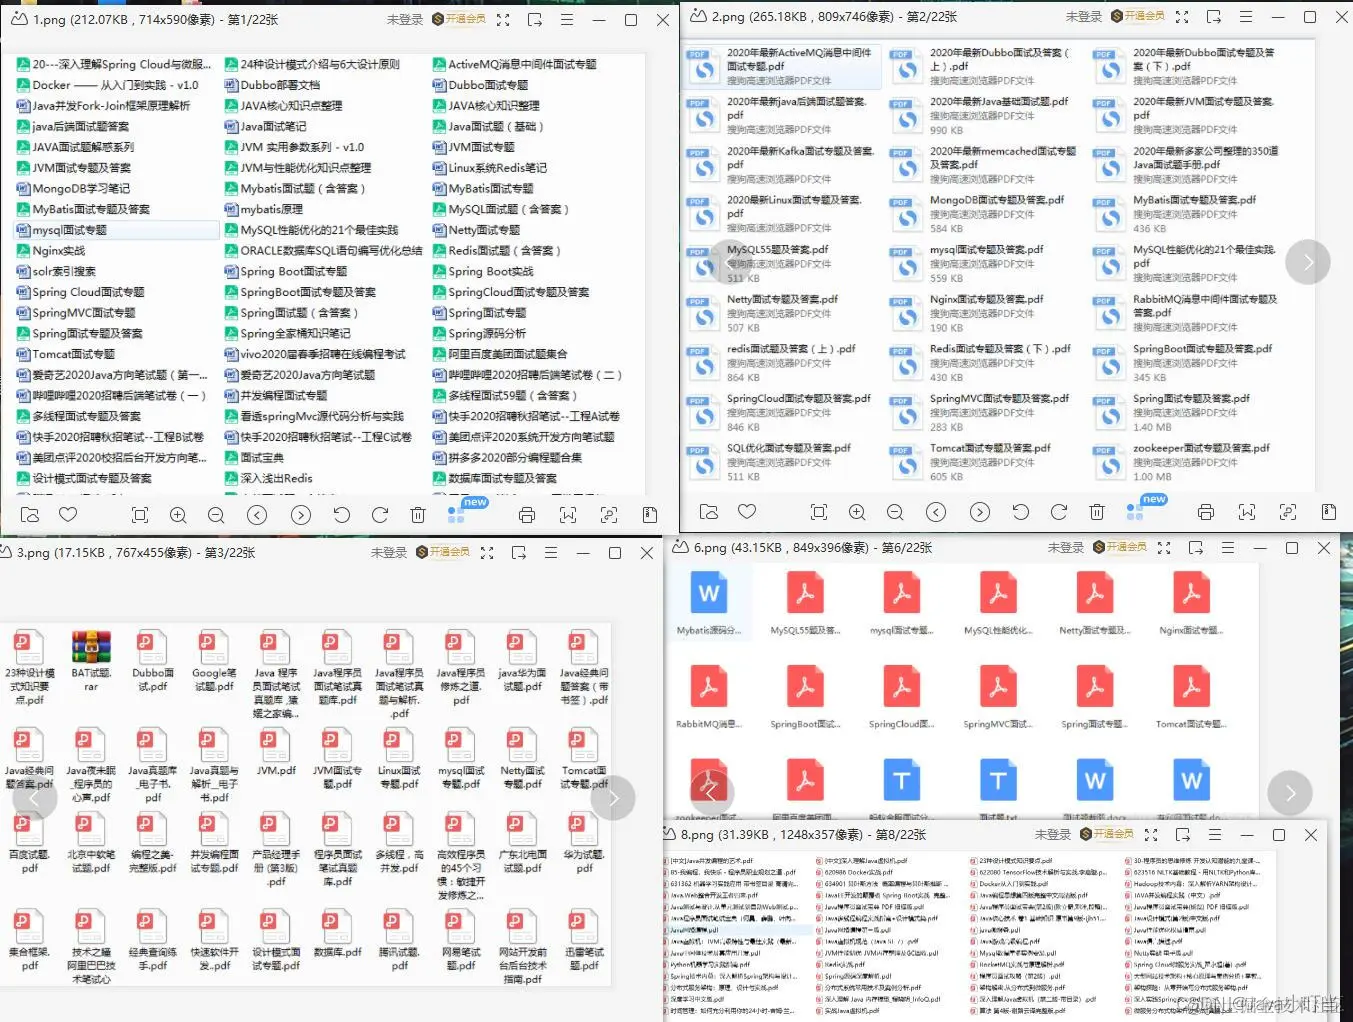Zoom in on image 1.png
The image size is (1353, 1022).
(x=178, y=514)
